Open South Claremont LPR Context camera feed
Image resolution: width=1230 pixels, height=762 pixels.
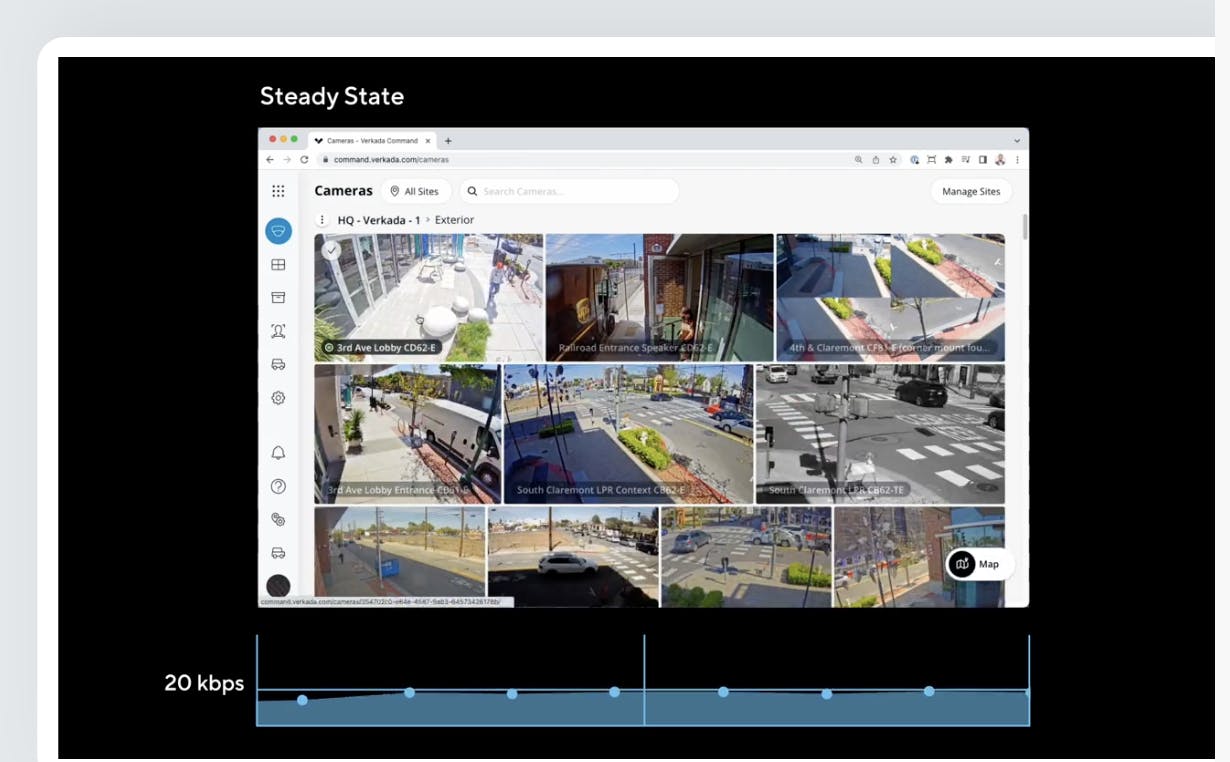point(628,433)
